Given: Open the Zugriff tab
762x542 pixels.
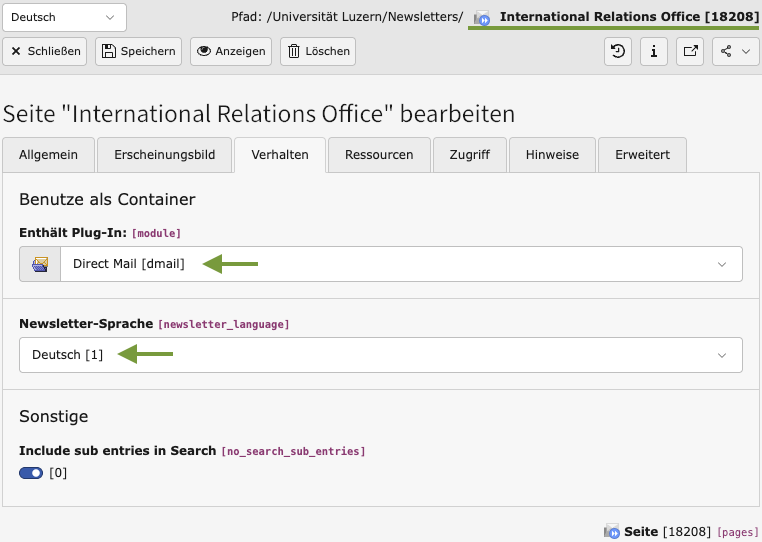Looking at the screenshot, I should pyautogui.click(x=470, y=155).
